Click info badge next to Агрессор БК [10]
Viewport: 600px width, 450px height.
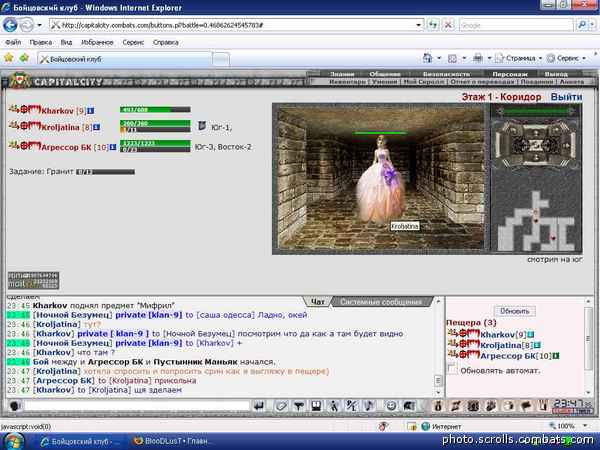coord(113,147)
